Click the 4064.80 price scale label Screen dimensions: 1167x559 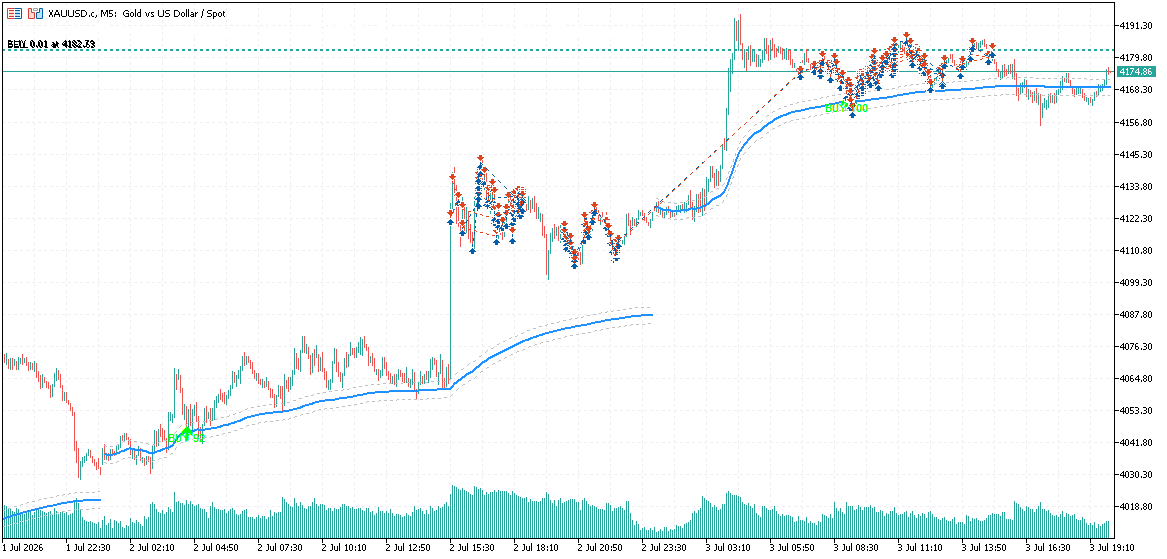click(x=1136, y=378)
